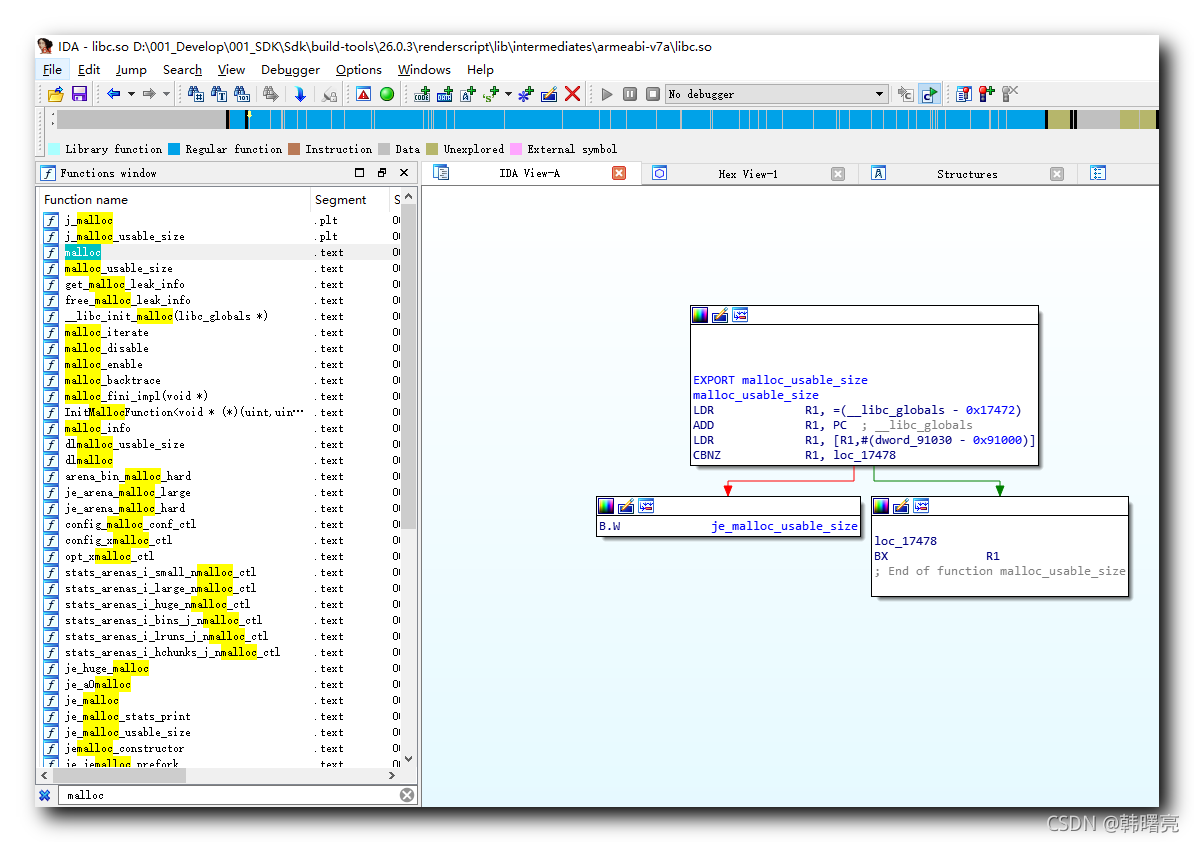
Task: Jump back with the blue left arrow
Action: tap(113, 94)
